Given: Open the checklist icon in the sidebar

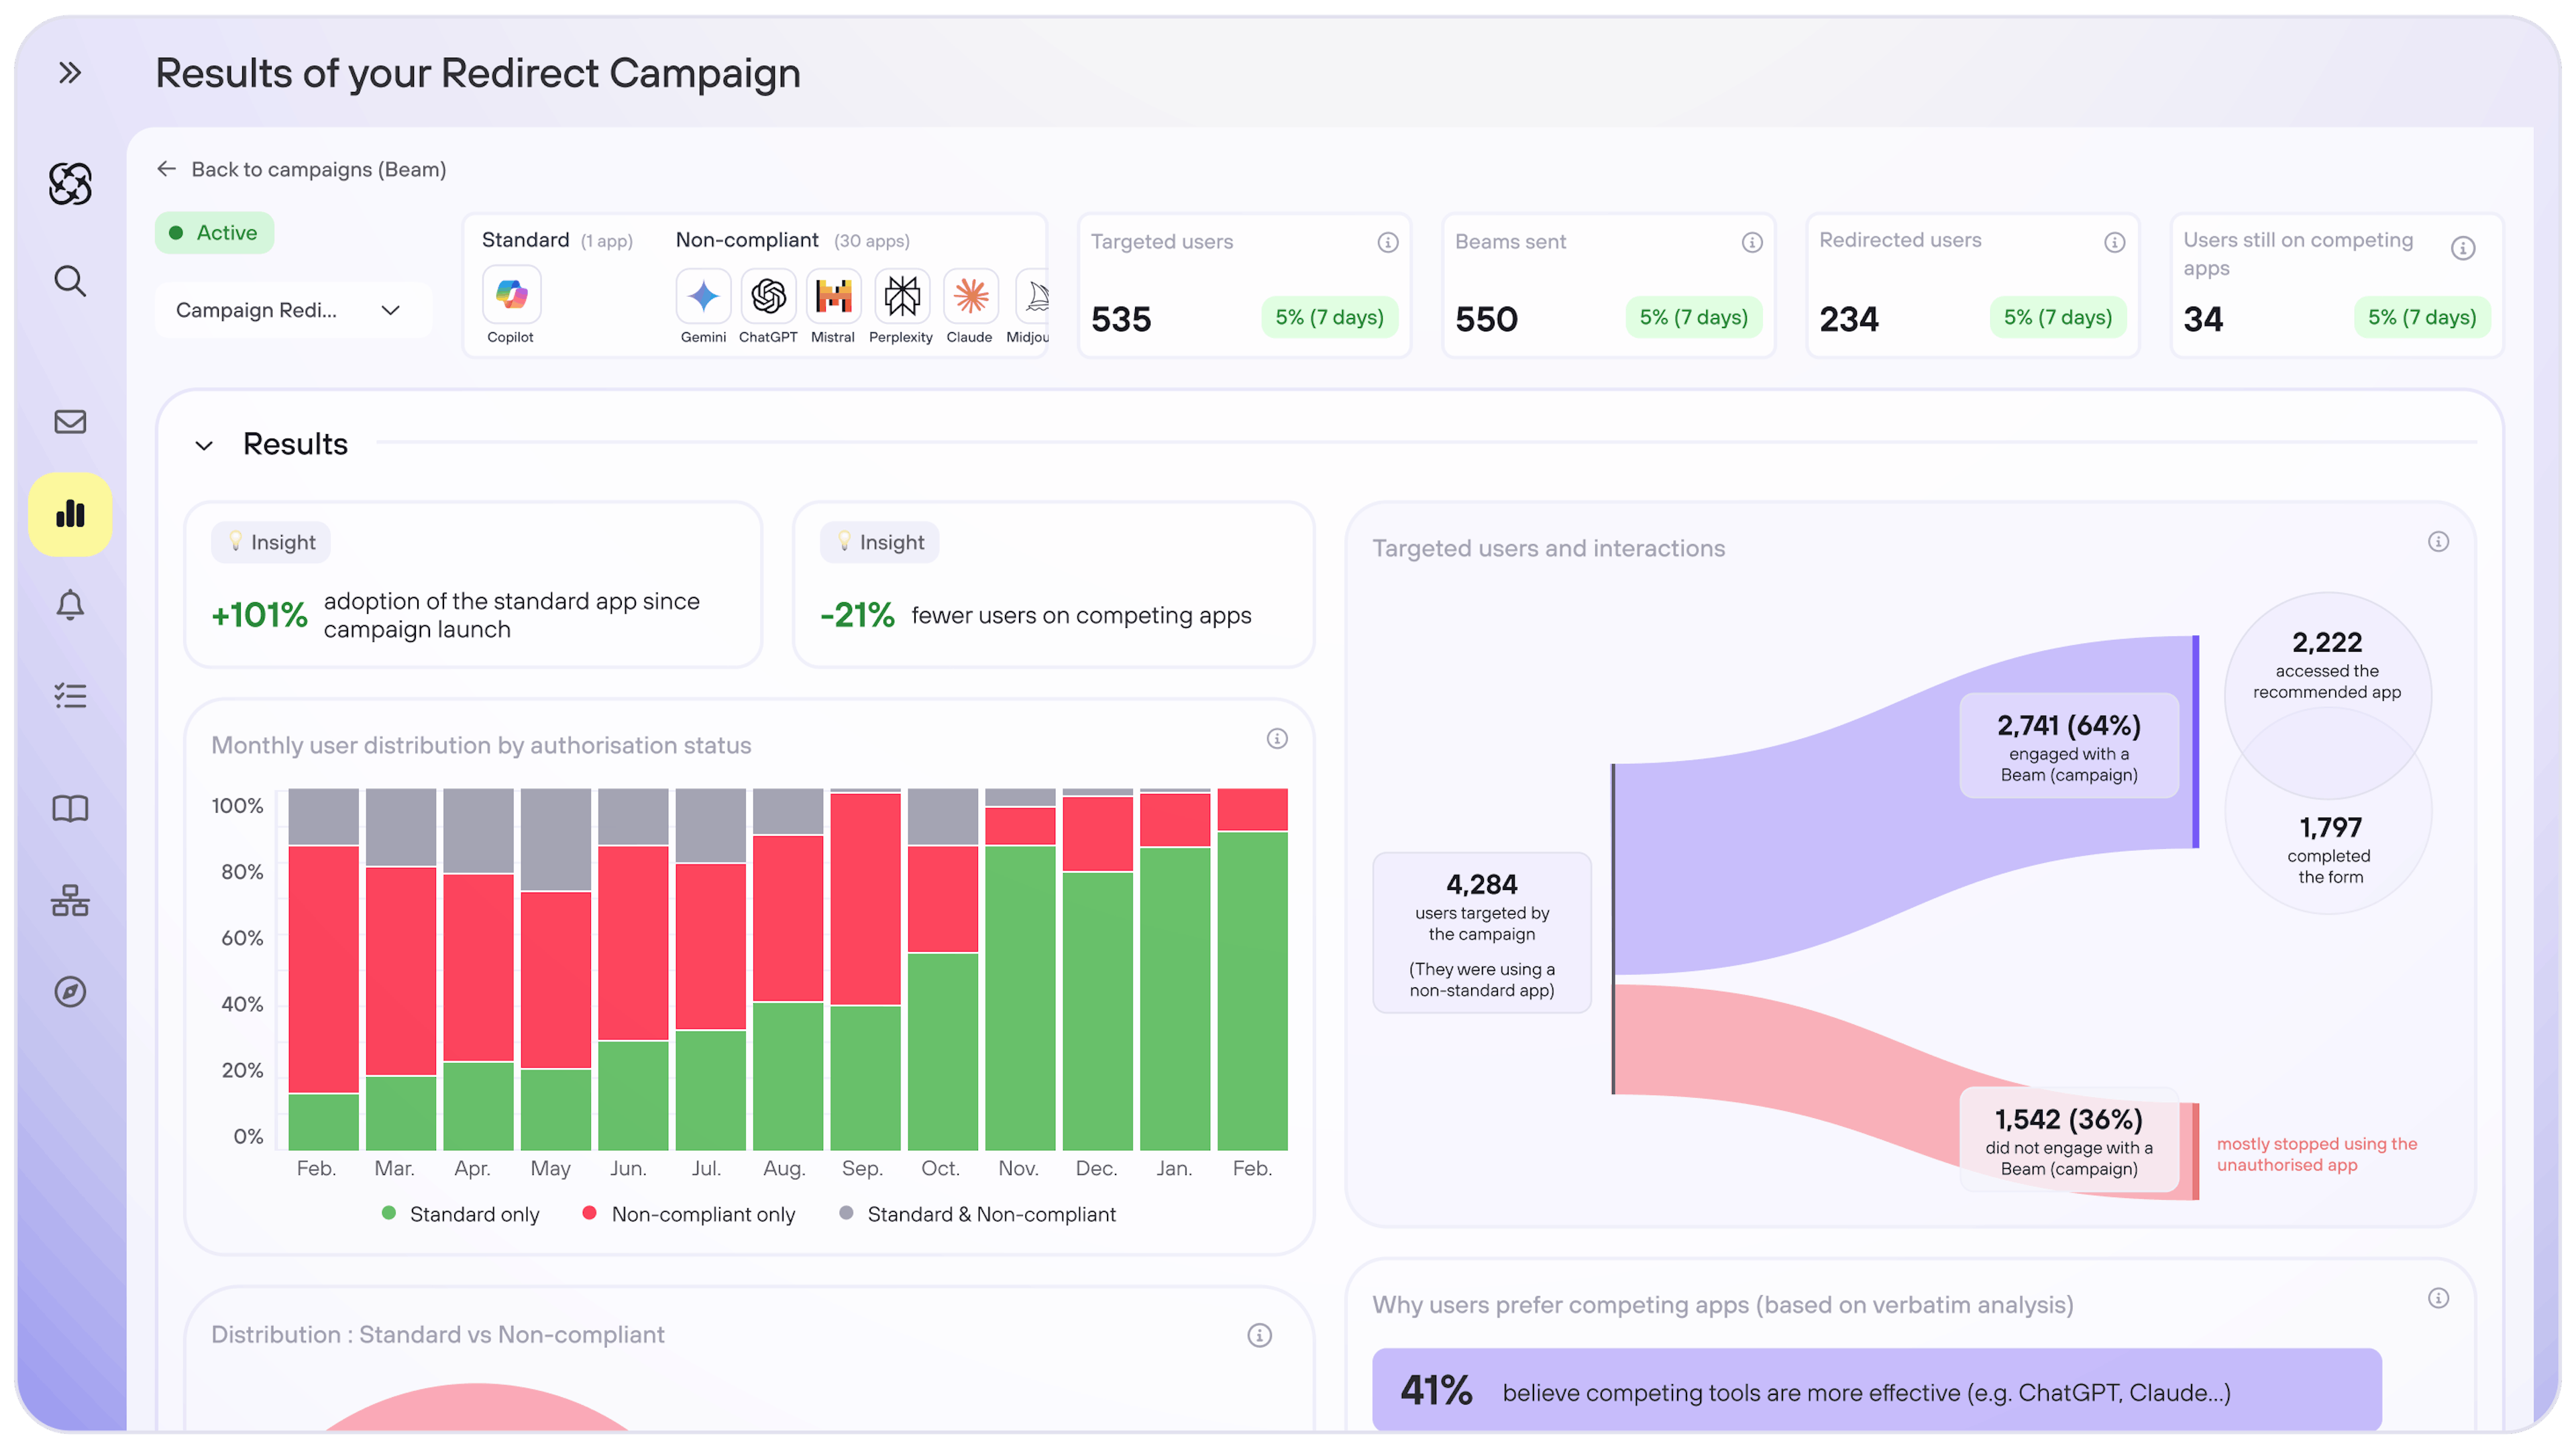Looking at the screenshot, I should point(69,696).
